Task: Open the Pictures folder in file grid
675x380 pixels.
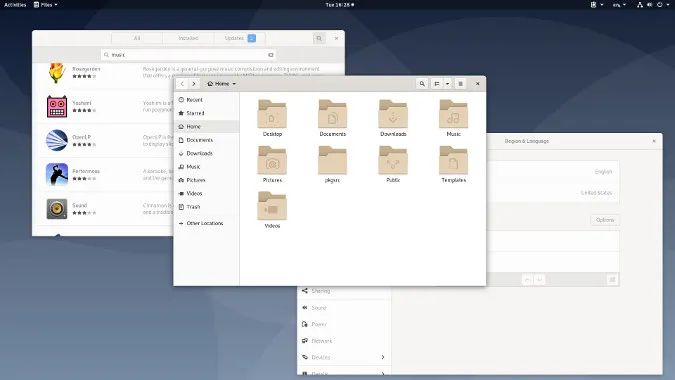Action: coord(272,164)
